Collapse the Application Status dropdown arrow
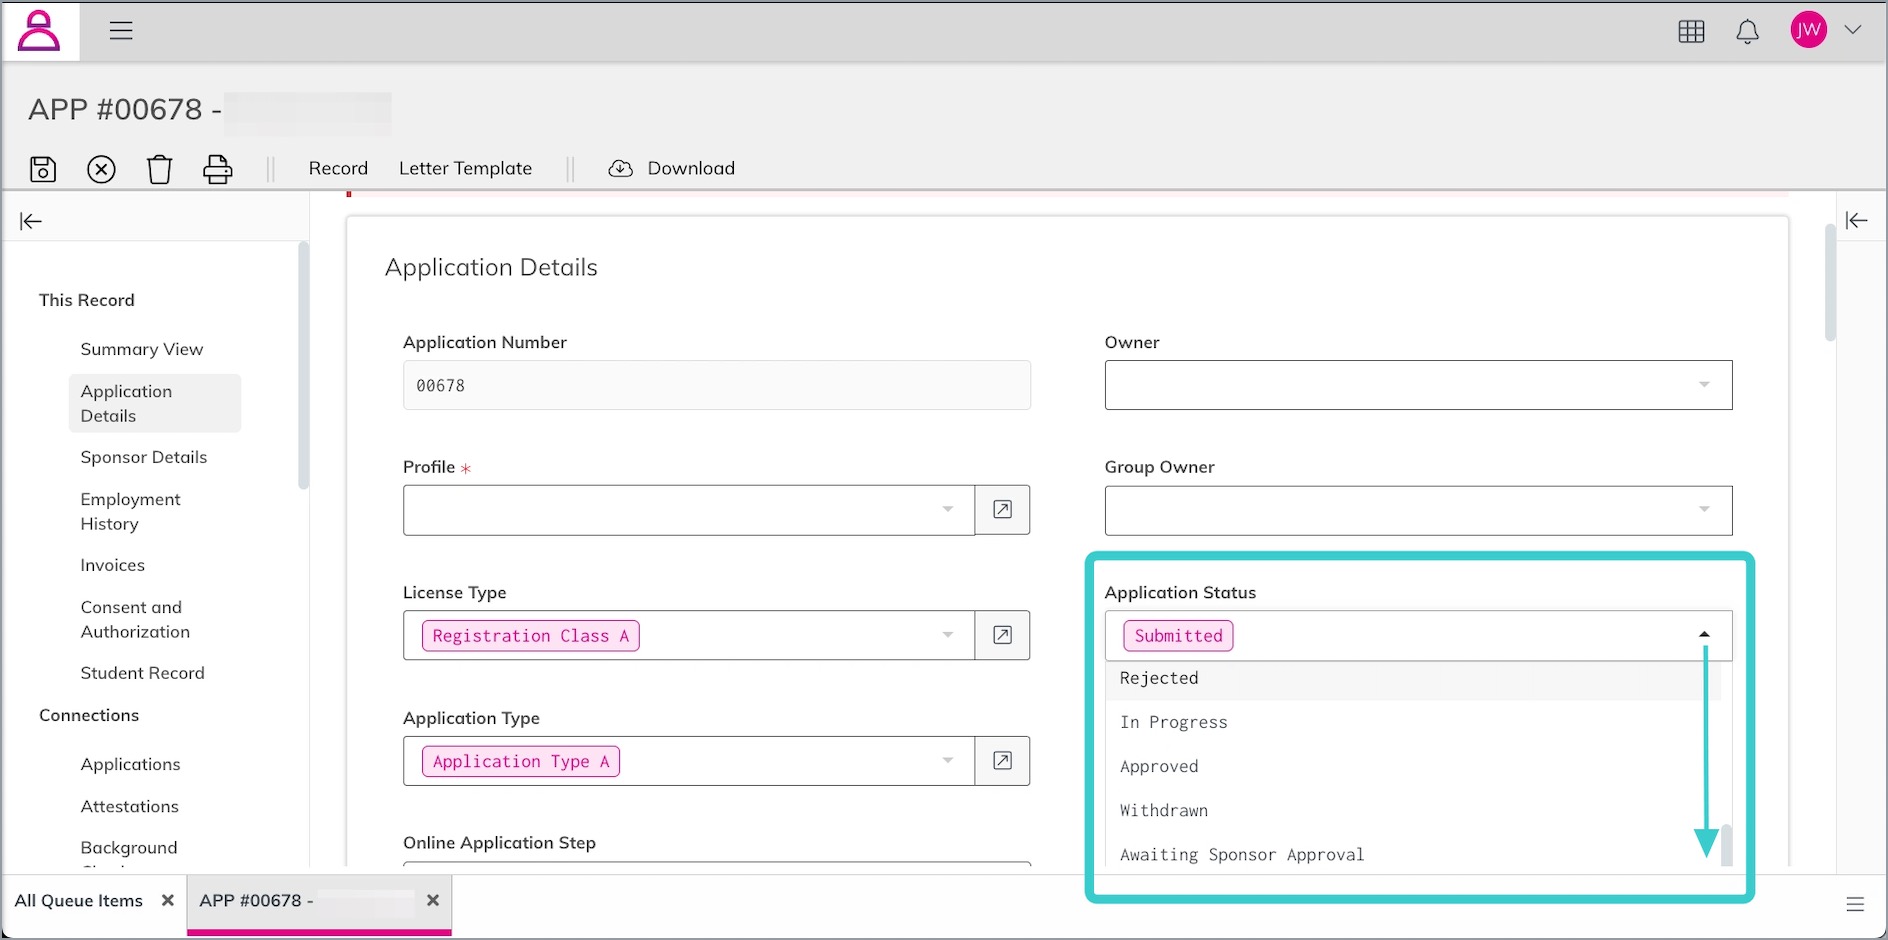Screen dimensions: 1888x940 pyautogui.click(x=1704, y=635)
